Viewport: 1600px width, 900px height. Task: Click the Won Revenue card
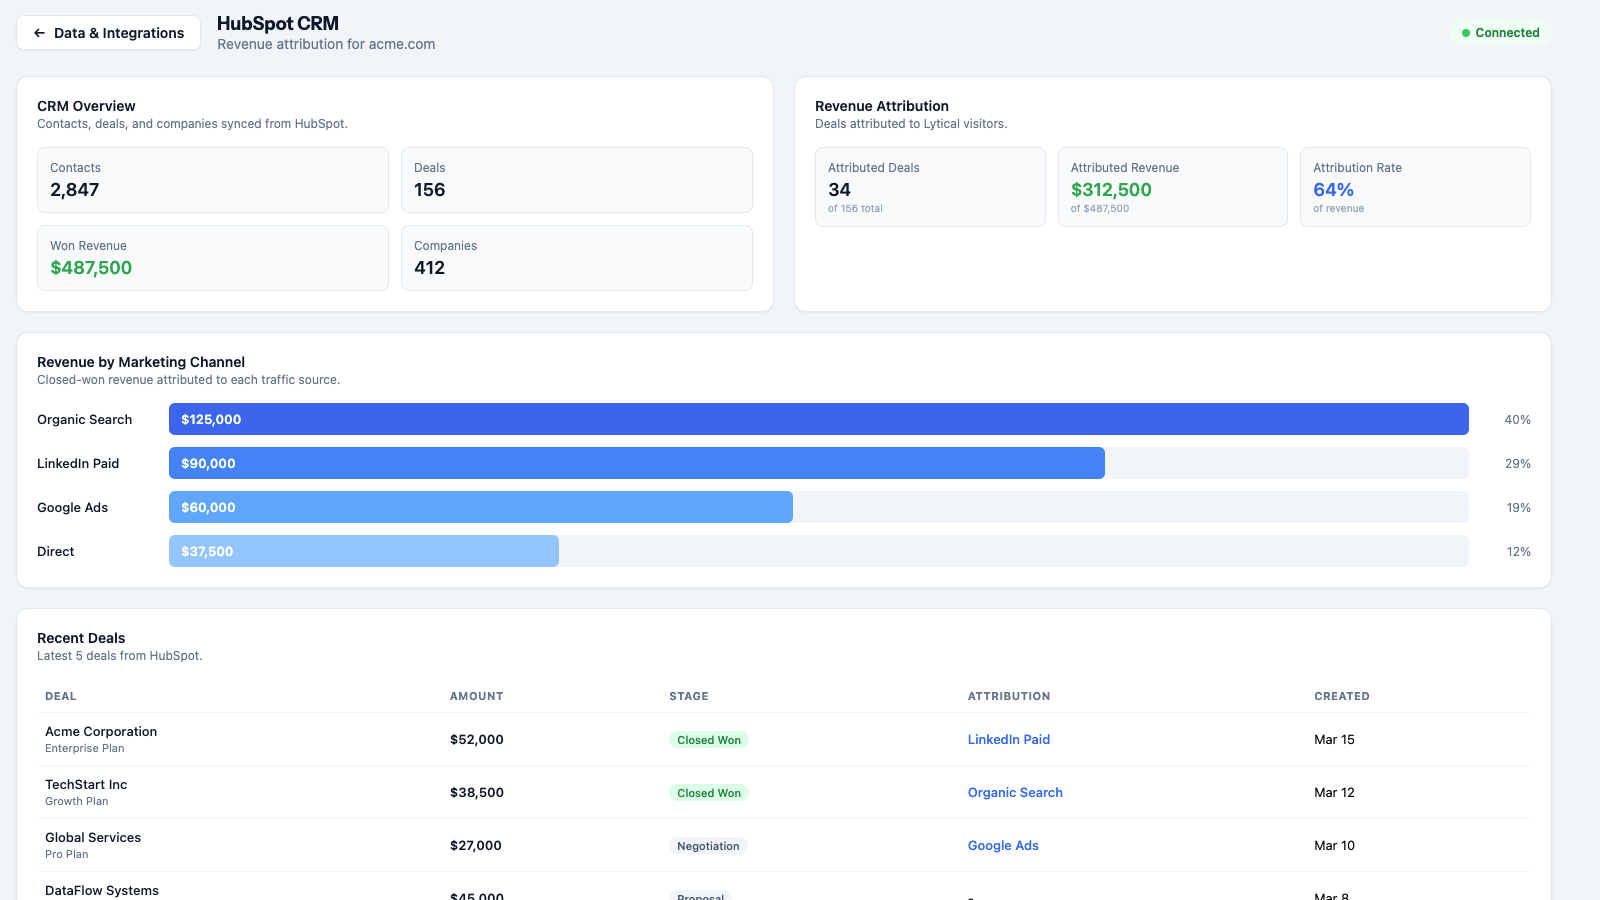pyautogui.click(x=212, y=258)
